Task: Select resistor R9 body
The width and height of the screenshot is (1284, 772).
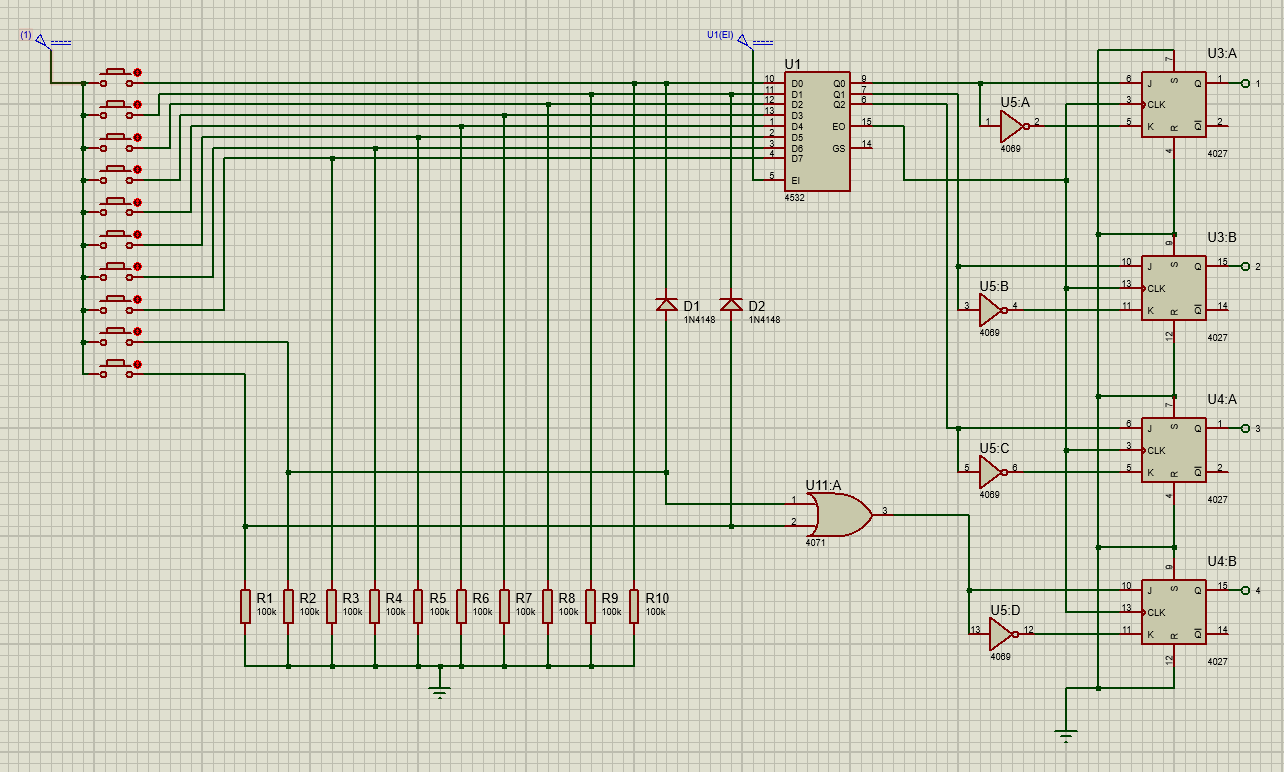Action: point(591,606)
